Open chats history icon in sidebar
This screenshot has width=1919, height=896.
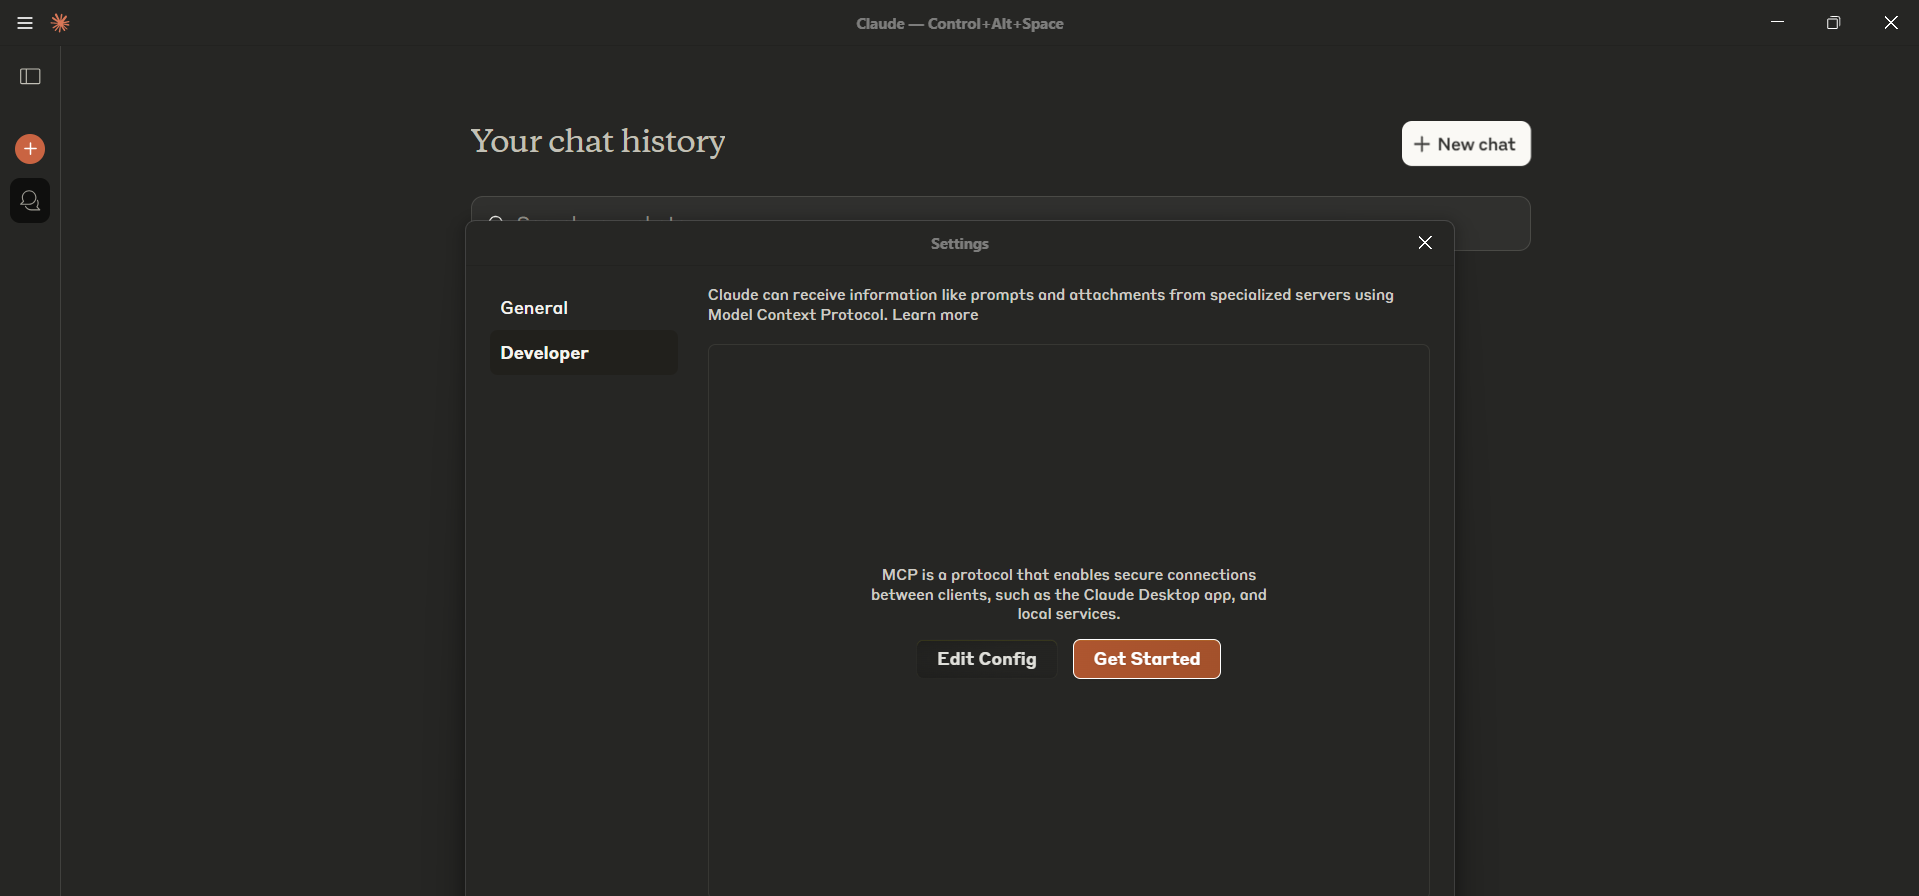point(30,201)
